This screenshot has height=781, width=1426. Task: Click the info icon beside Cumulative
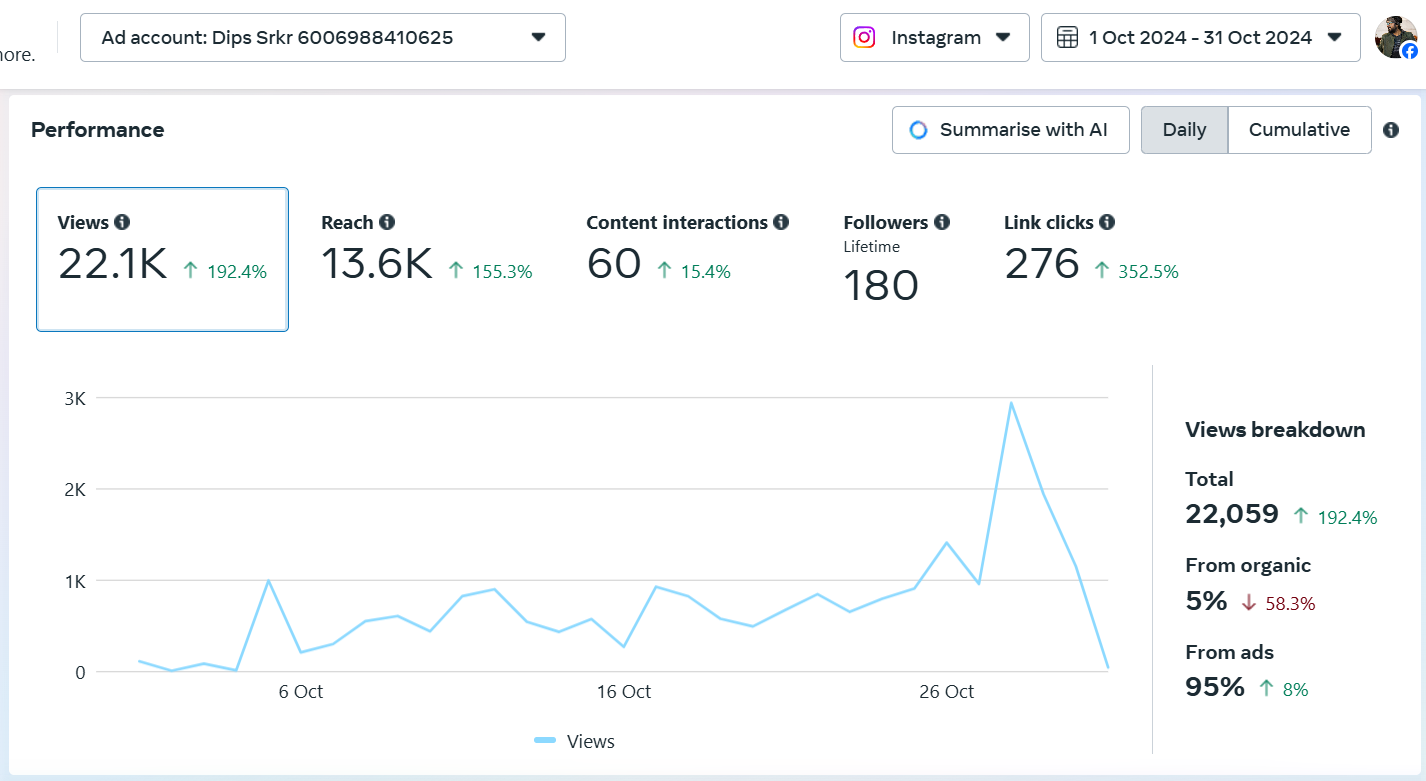1391,130
